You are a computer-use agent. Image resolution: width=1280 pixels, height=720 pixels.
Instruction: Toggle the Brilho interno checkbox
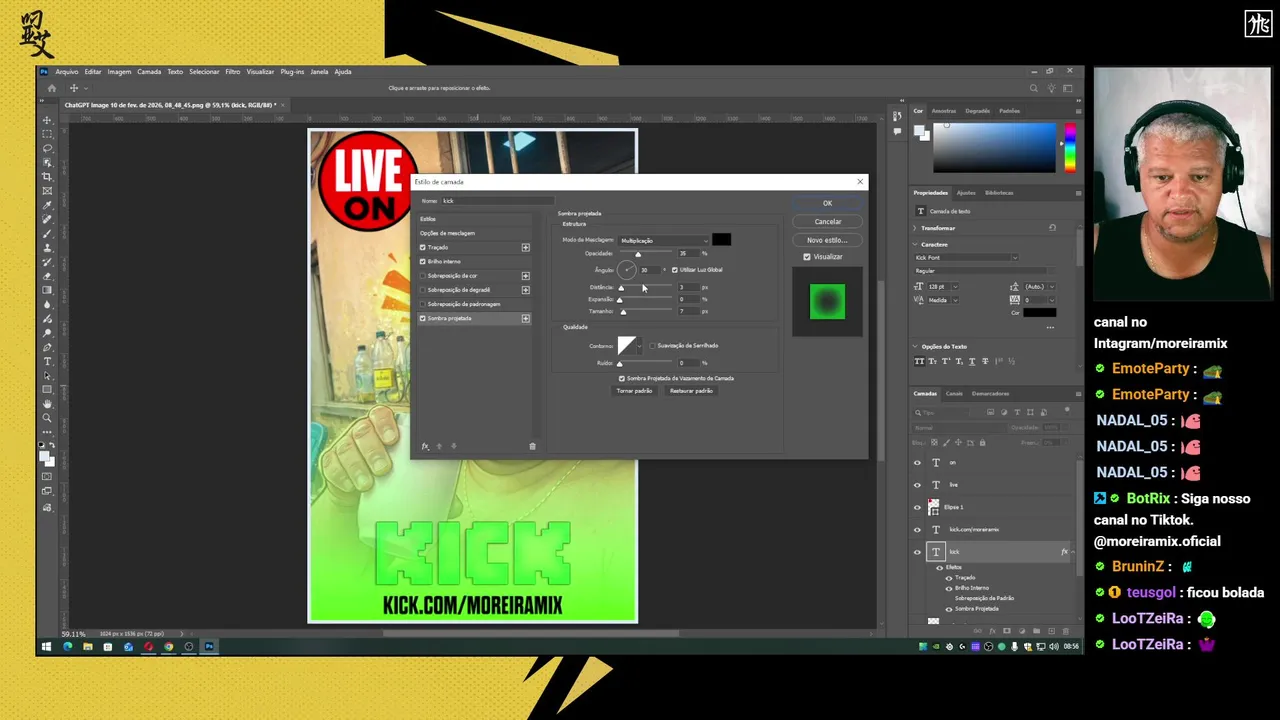423,261
